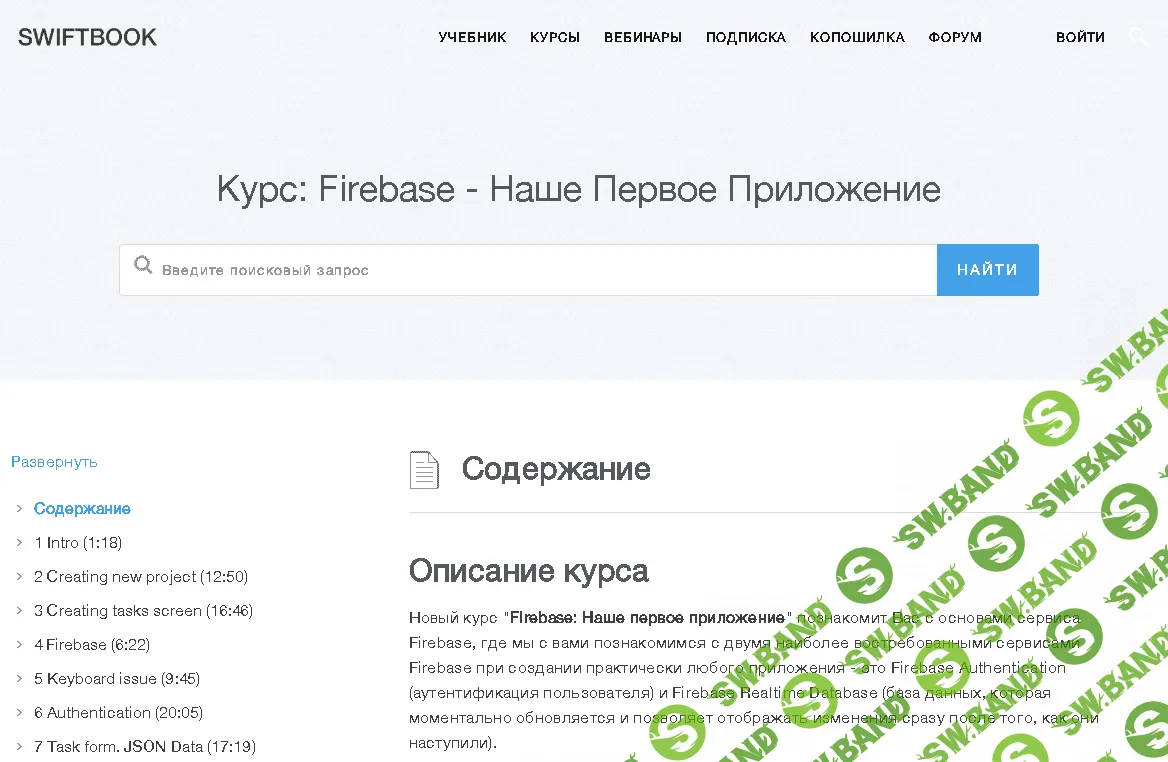Click the SWIFTBOOK logo
The height and width of the screenshot is (762, 1168).
coord(86,37)
